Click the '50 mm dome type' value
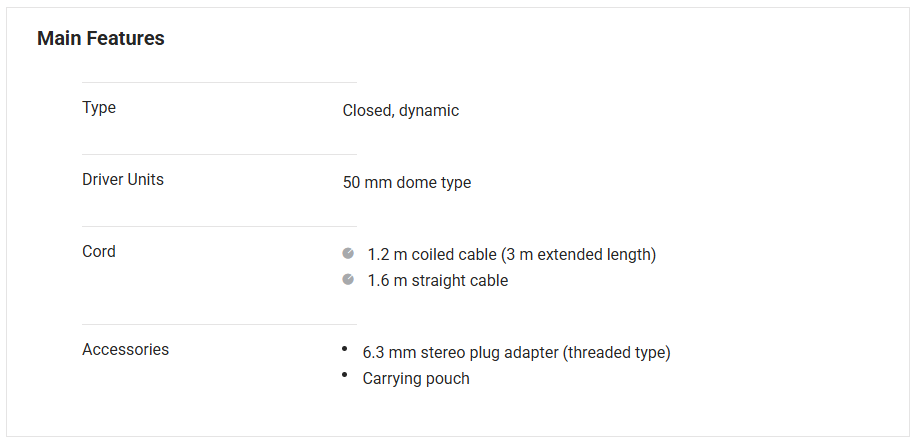The height and width of the screenshot is (440, 914). pos(406,183)
